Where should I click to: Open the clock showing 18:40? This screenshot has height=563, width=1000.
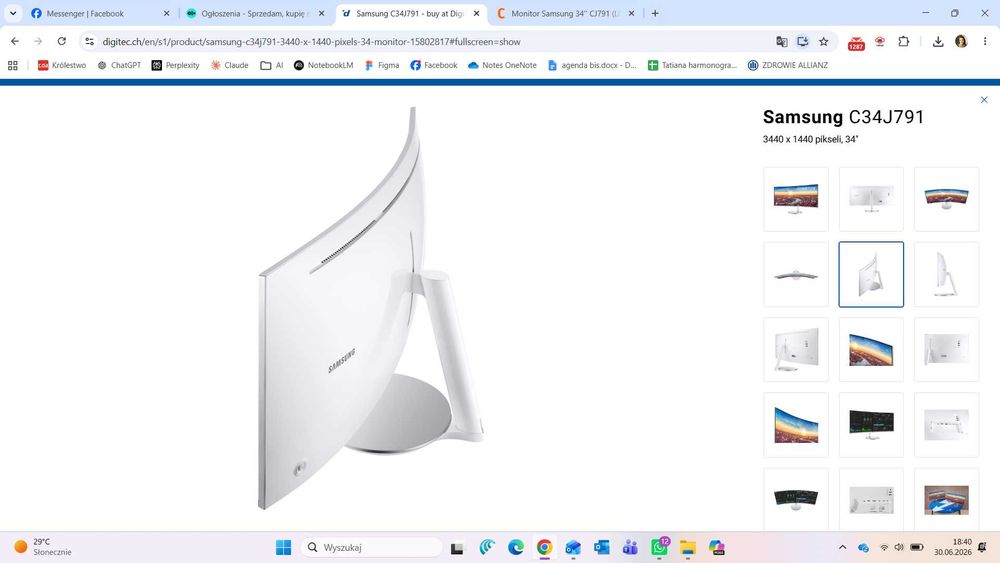click(x=953, y=547)
